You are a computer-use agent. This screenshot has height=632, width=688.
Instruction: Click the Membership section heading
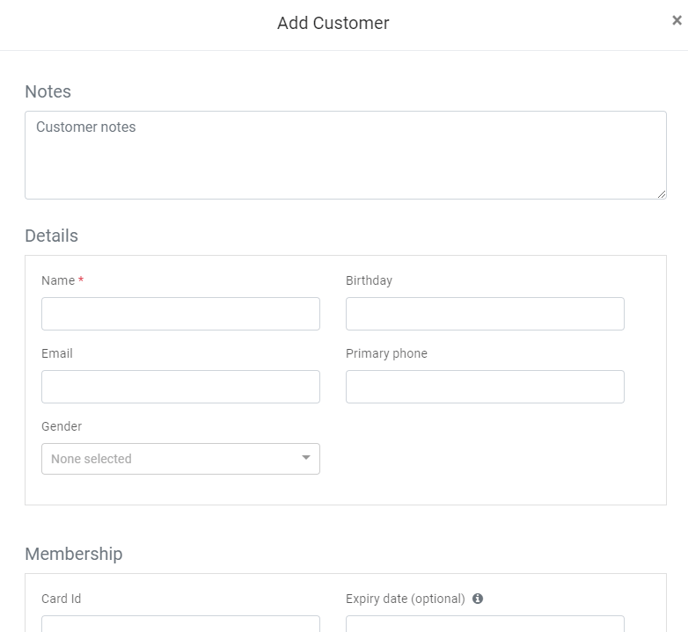coord(73,554)
